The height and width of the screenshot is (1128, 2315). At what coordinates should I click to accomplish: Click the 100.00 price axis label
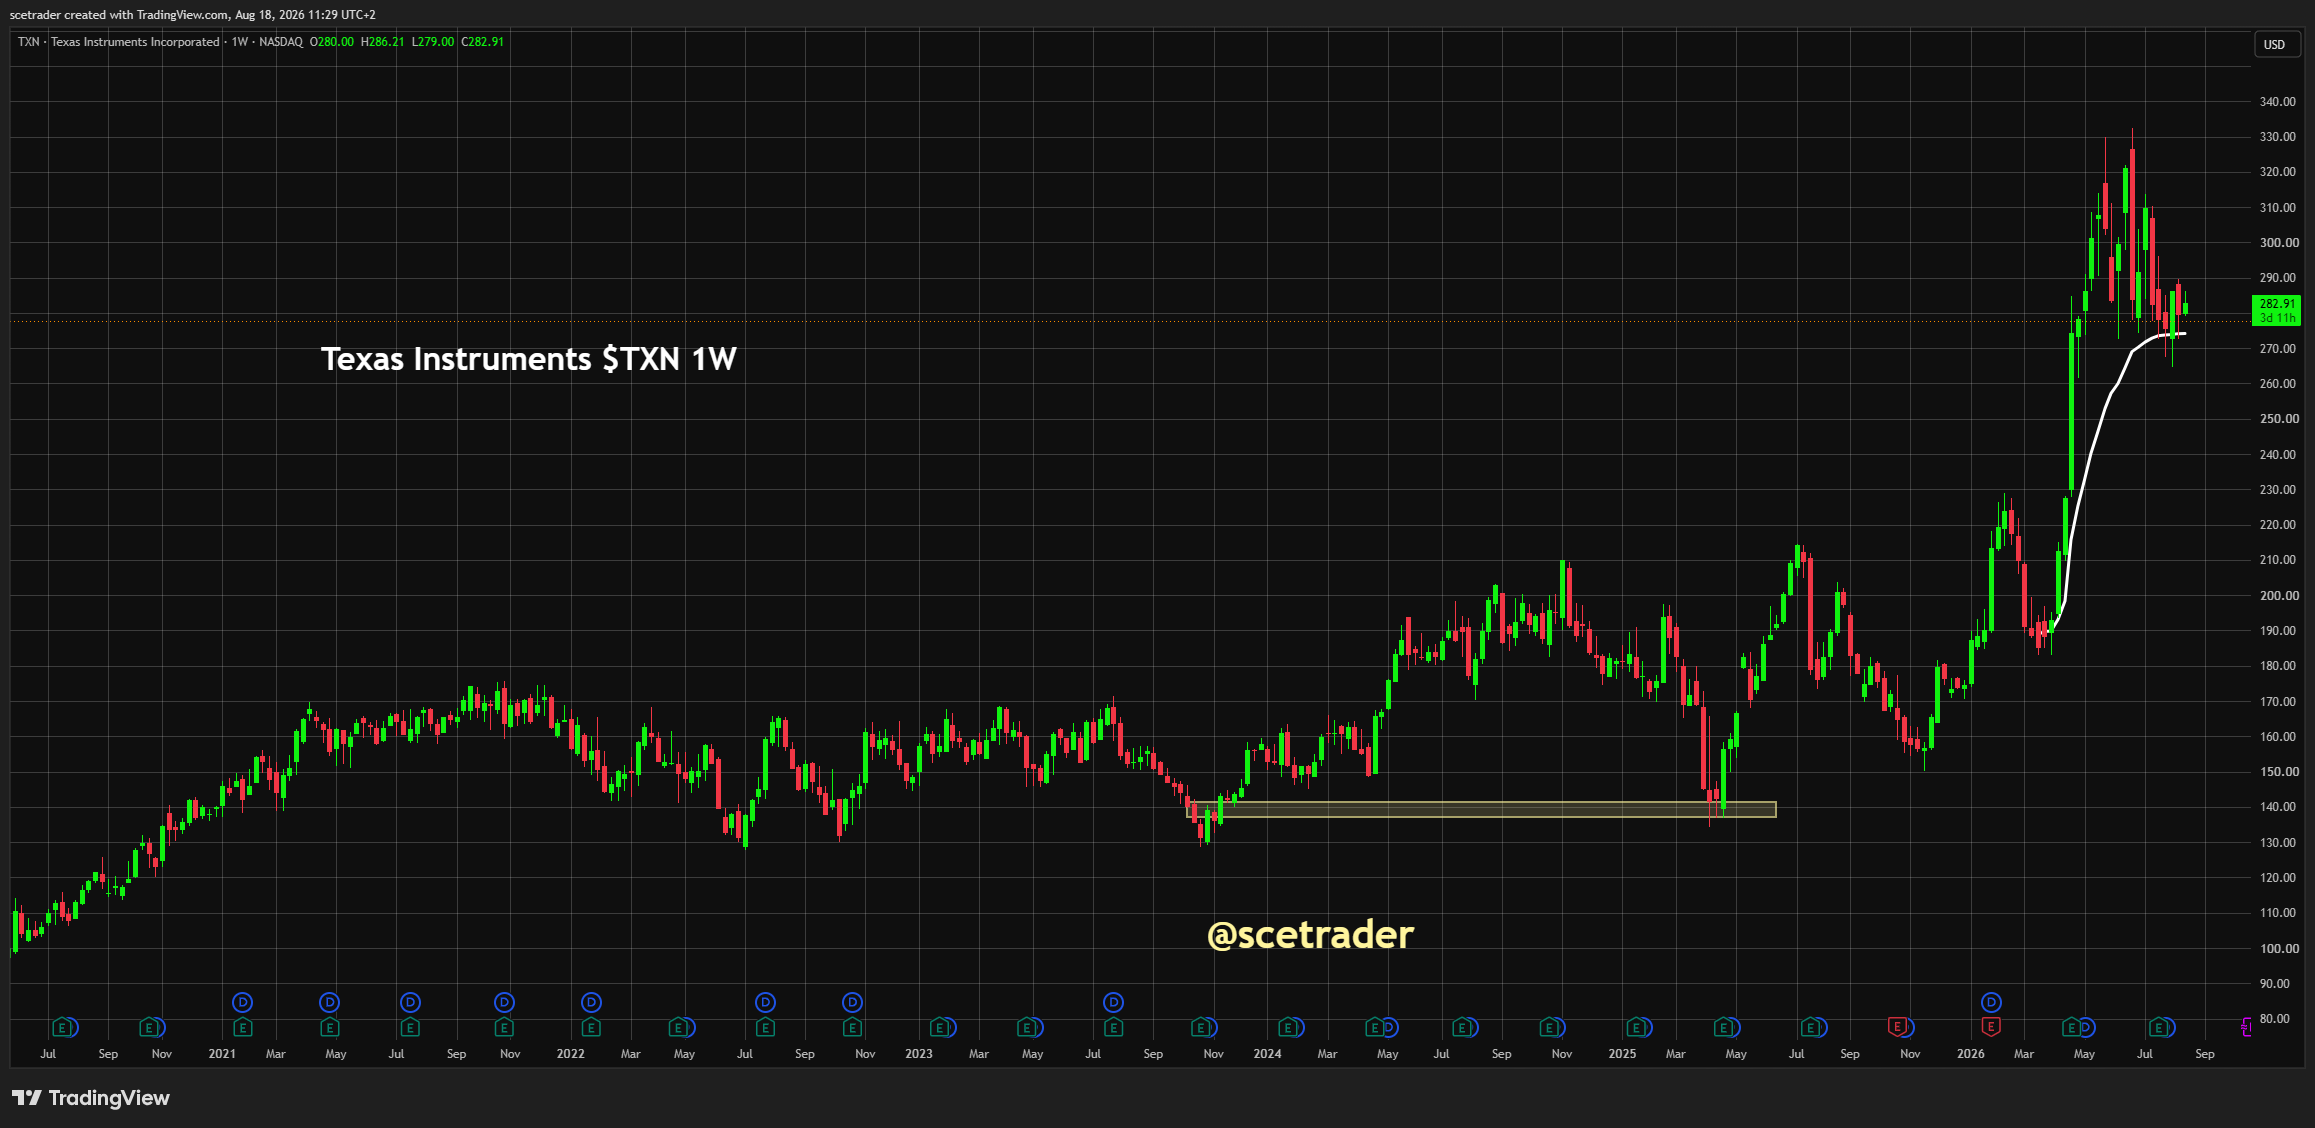(2278, 949)
